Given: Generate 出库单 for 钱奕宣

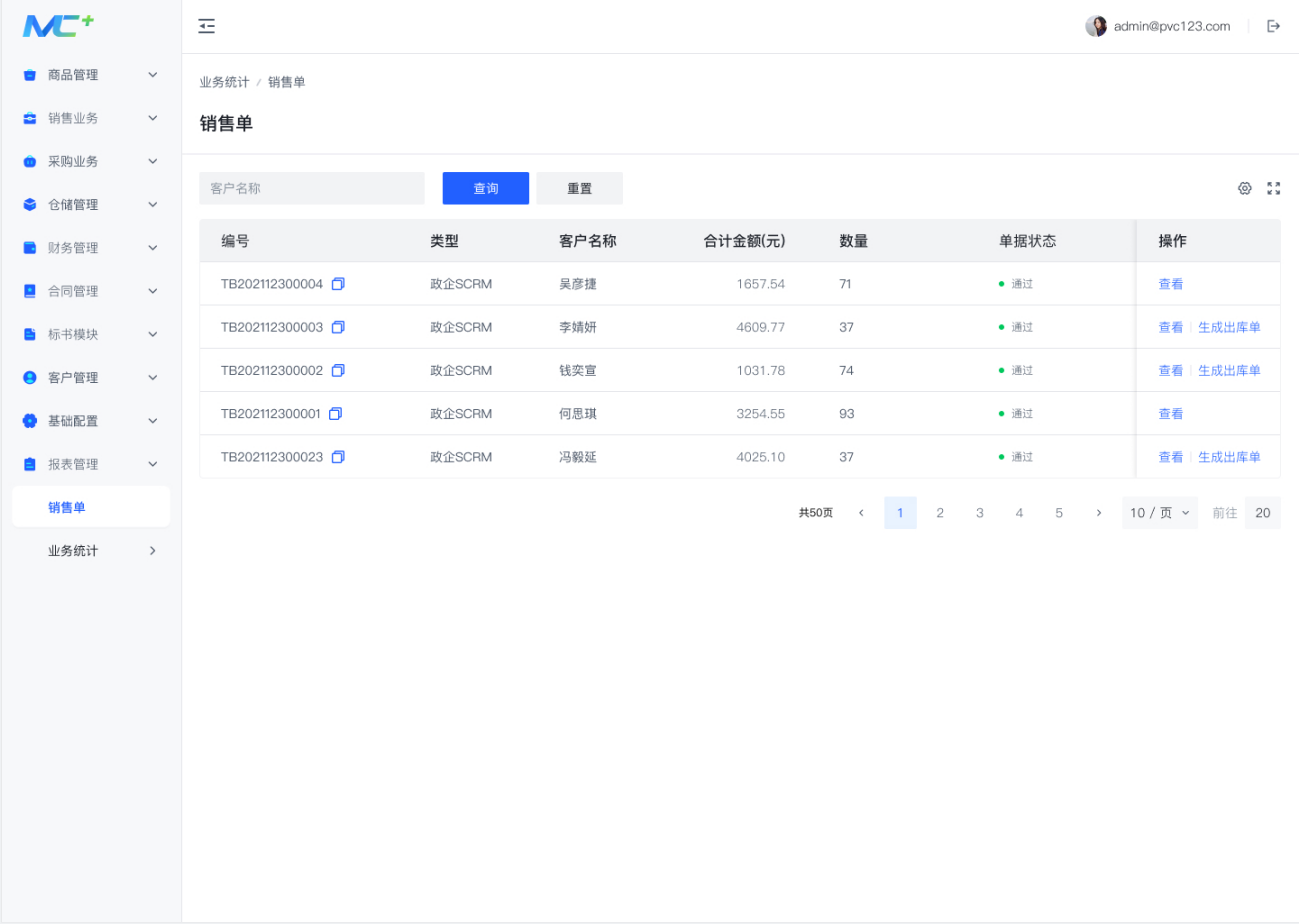Looking at the screenshot, I should (1229, 370).
